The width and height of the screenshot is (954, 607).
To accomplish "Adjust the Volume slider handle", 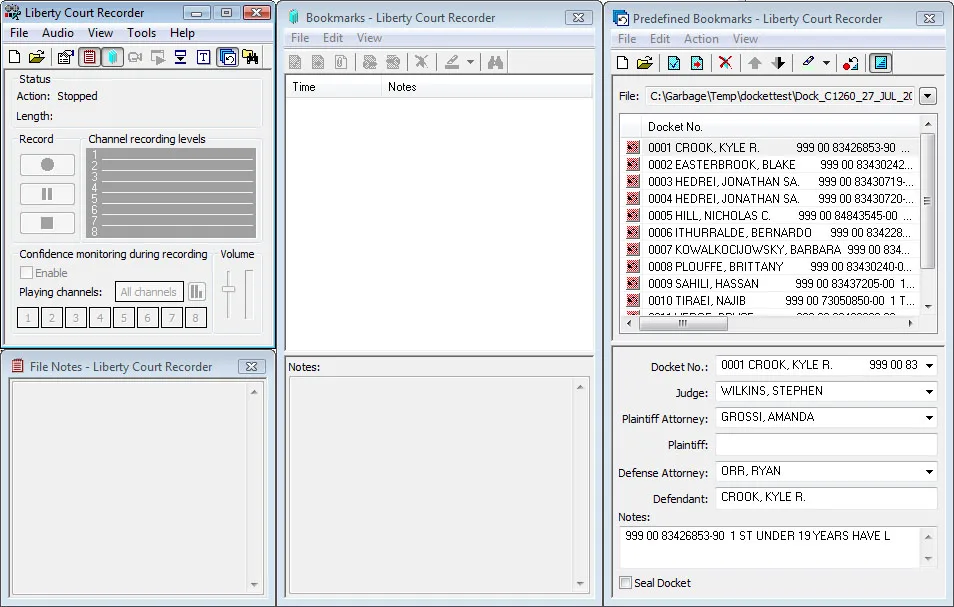I will pyautogui.click(x=228, y=290).
